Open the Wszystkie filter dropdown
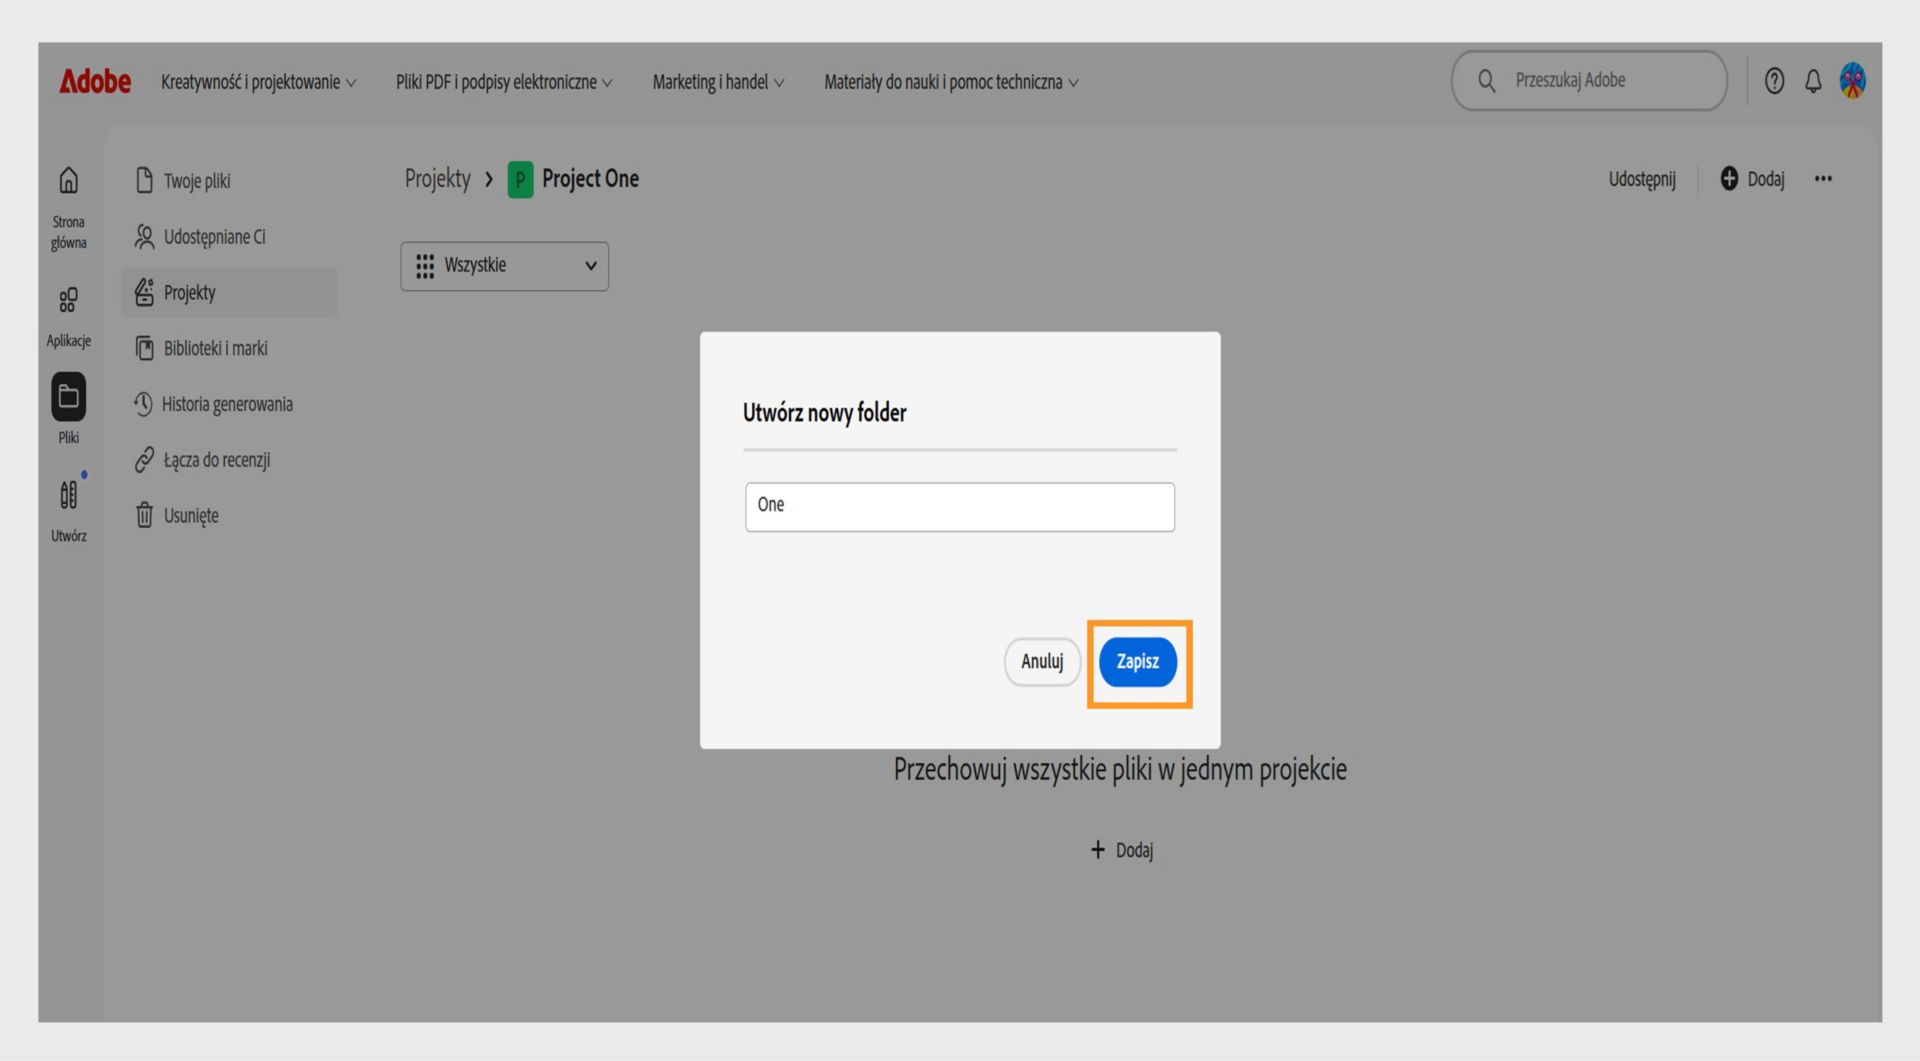 pos(504,265)
